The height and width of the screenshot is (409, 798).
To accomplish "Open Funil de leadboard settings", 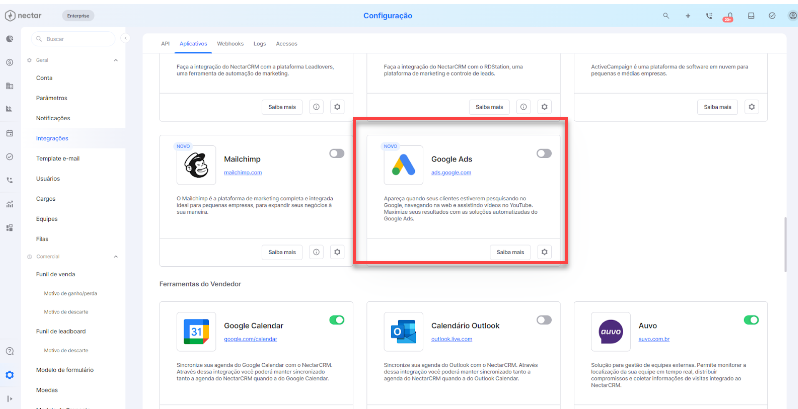I will pos(61,331).
